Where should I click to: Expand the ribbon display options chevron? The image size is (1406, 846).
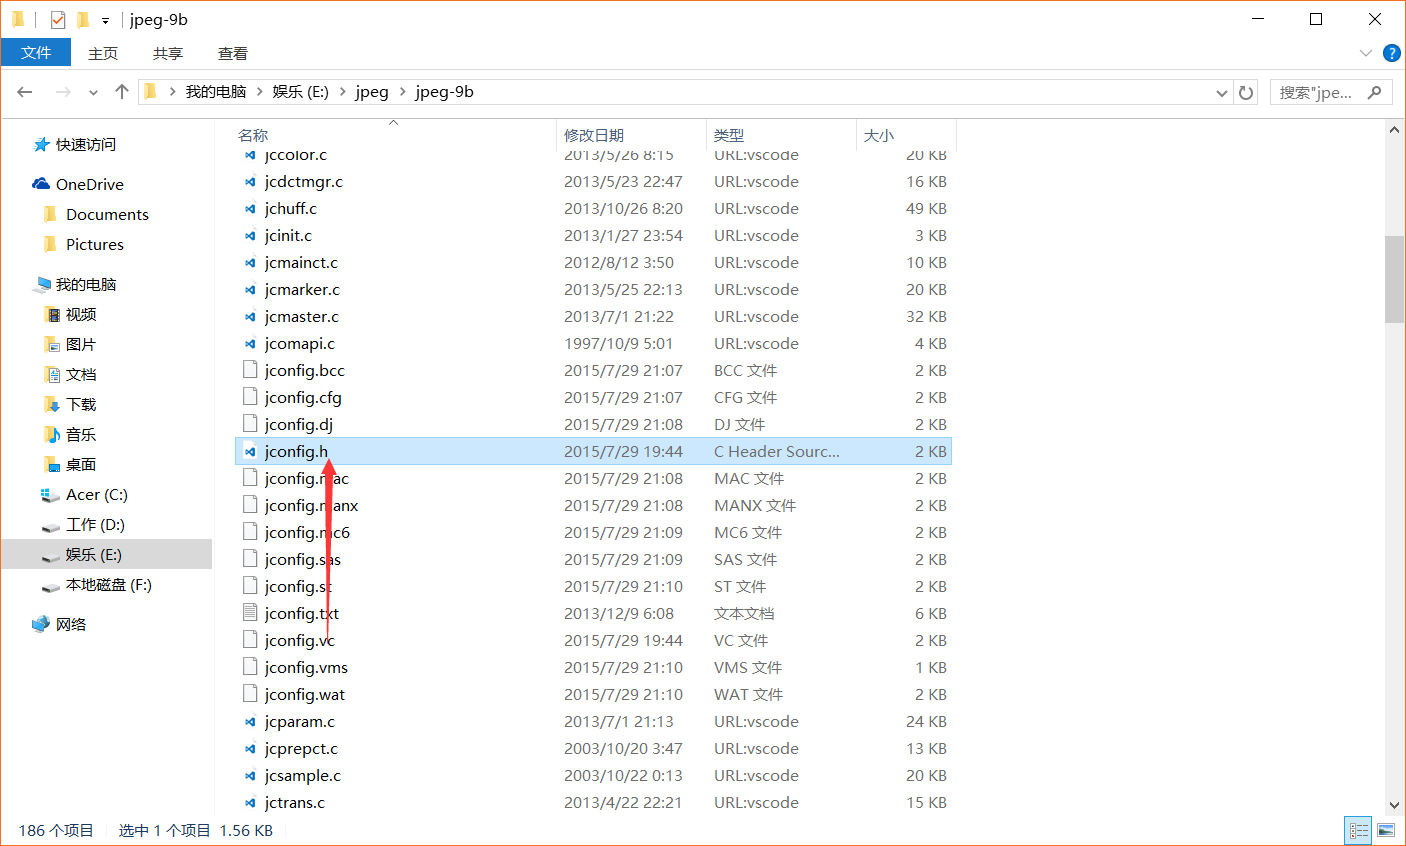pyautogui.click(x=1366, y=53)
